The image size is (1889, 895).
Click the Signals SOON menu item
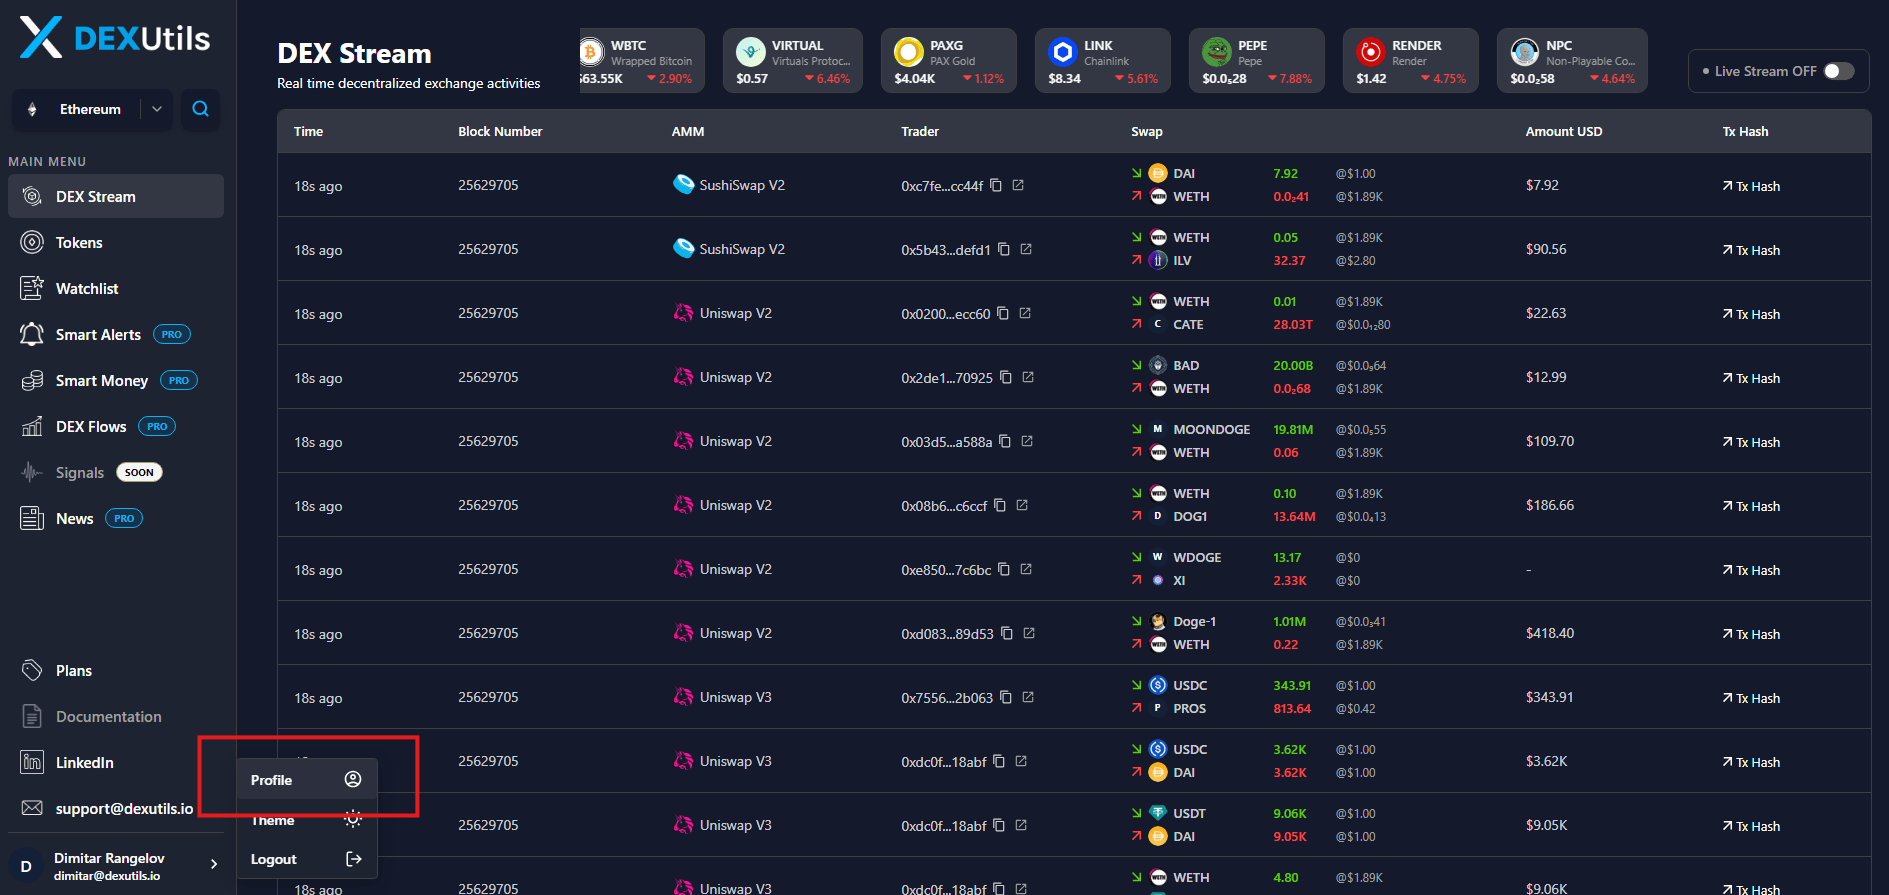point(116,472)
